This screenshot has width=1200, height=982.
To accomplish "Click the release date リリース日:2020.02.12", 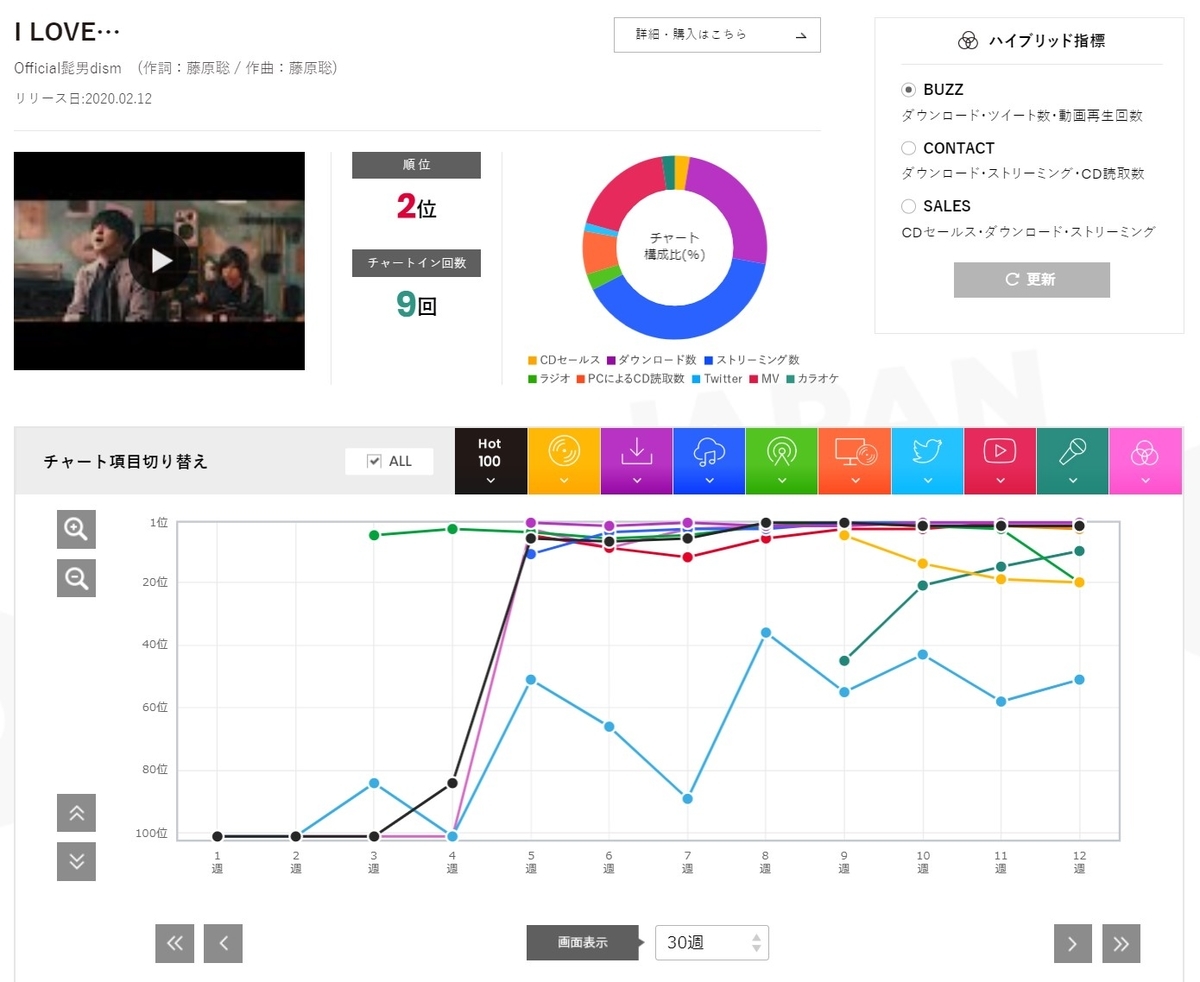I will pos(83,98).
